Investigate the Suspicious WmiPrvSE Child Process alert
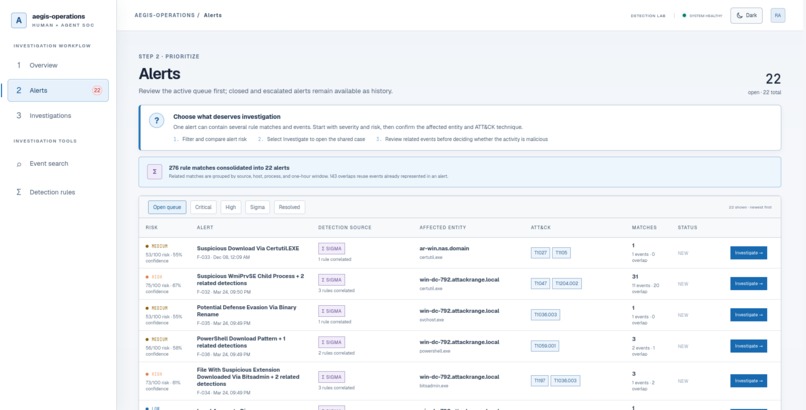The image size is (806, 410). [748, 284]
